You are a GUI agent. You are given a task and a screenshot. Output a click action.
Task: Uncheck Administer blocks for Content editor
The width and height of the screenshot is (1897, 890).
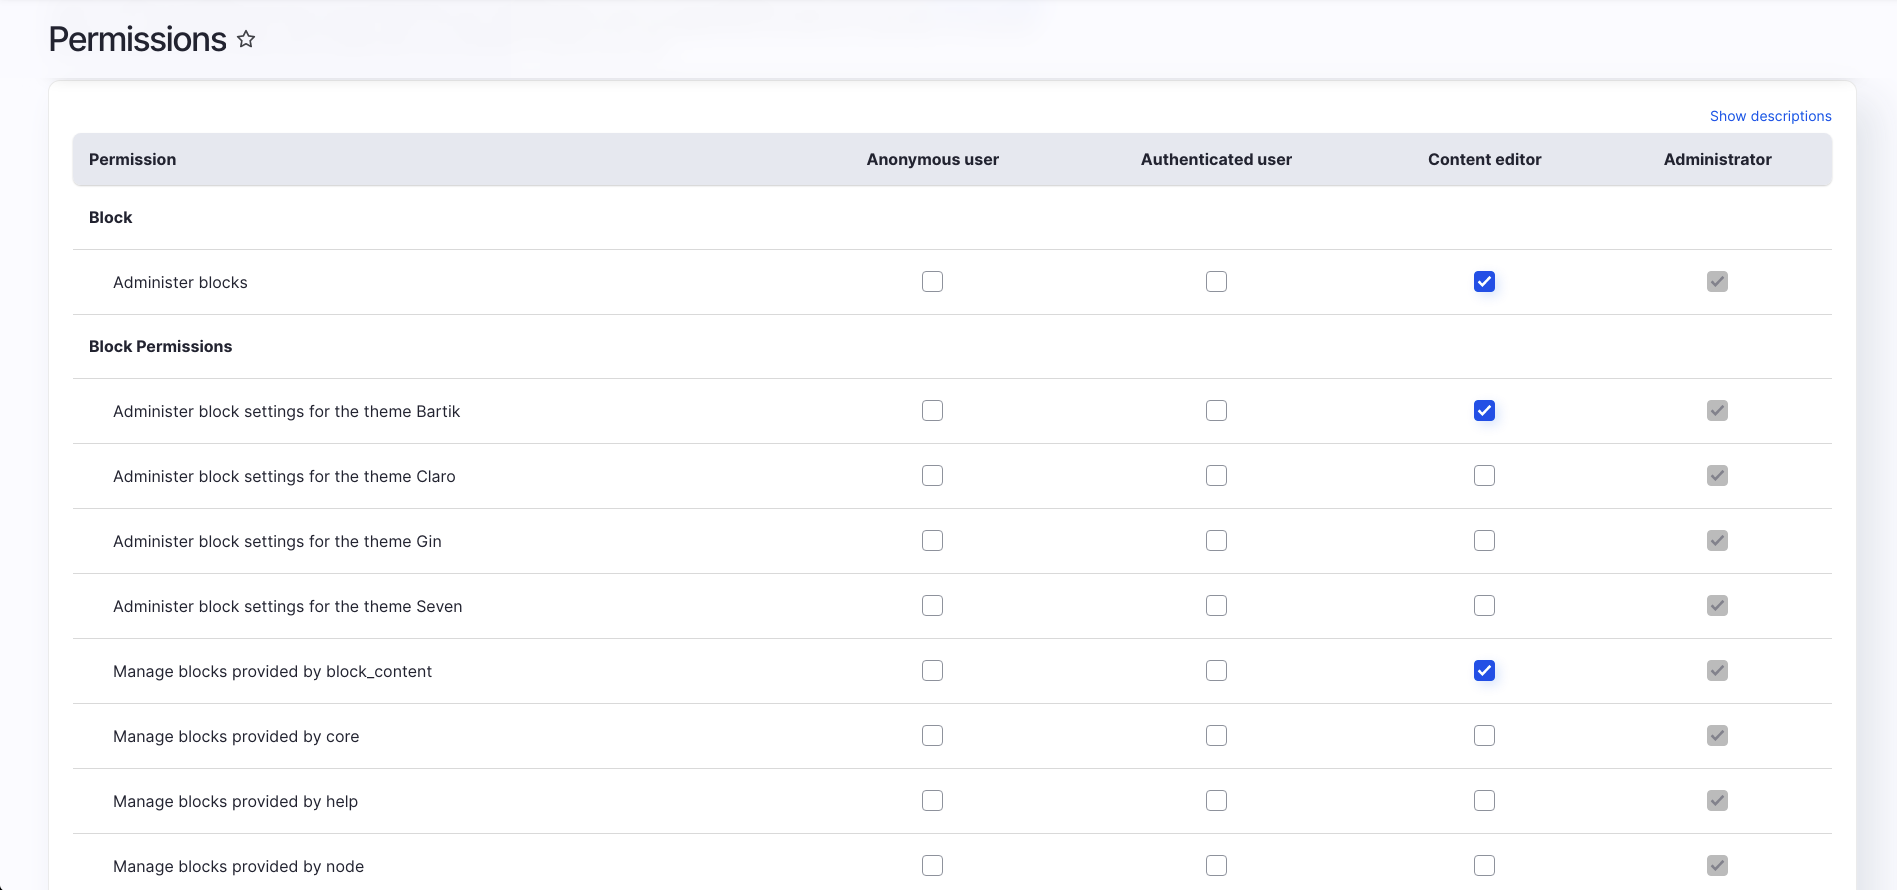pos(1484,282)
